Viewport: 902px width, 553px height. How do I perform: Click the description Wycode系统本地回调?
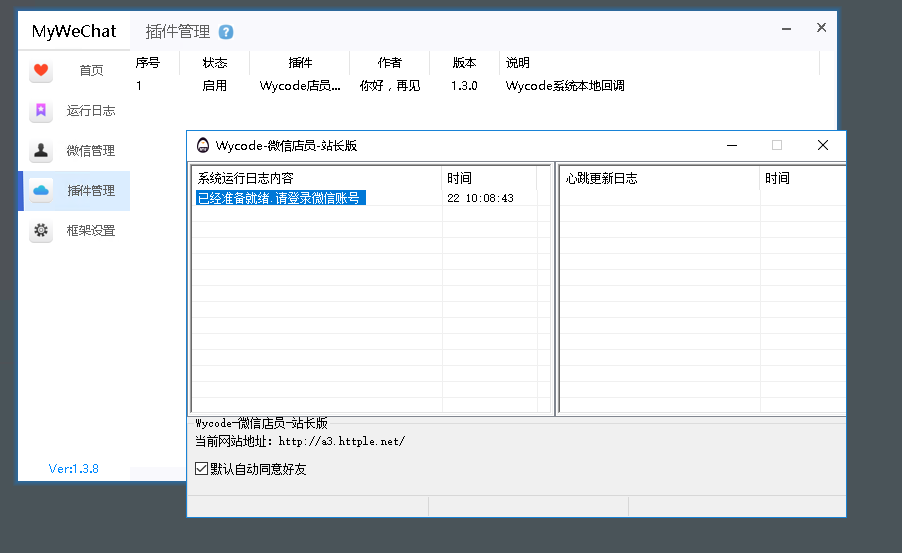(x=565, y=86)
